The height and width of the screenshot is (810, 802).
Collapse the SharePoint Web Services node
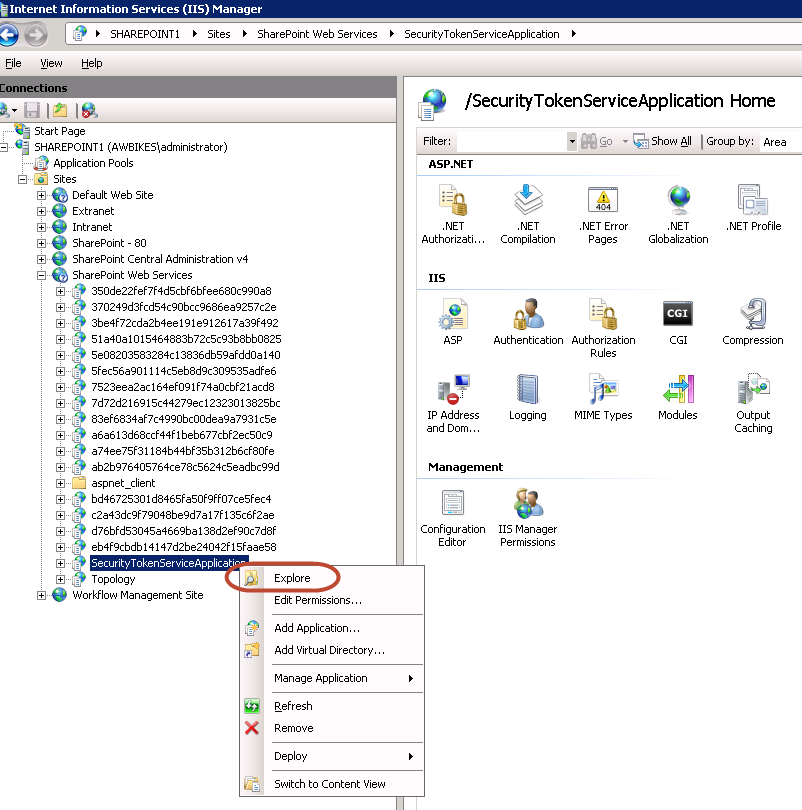coord(41,275)
